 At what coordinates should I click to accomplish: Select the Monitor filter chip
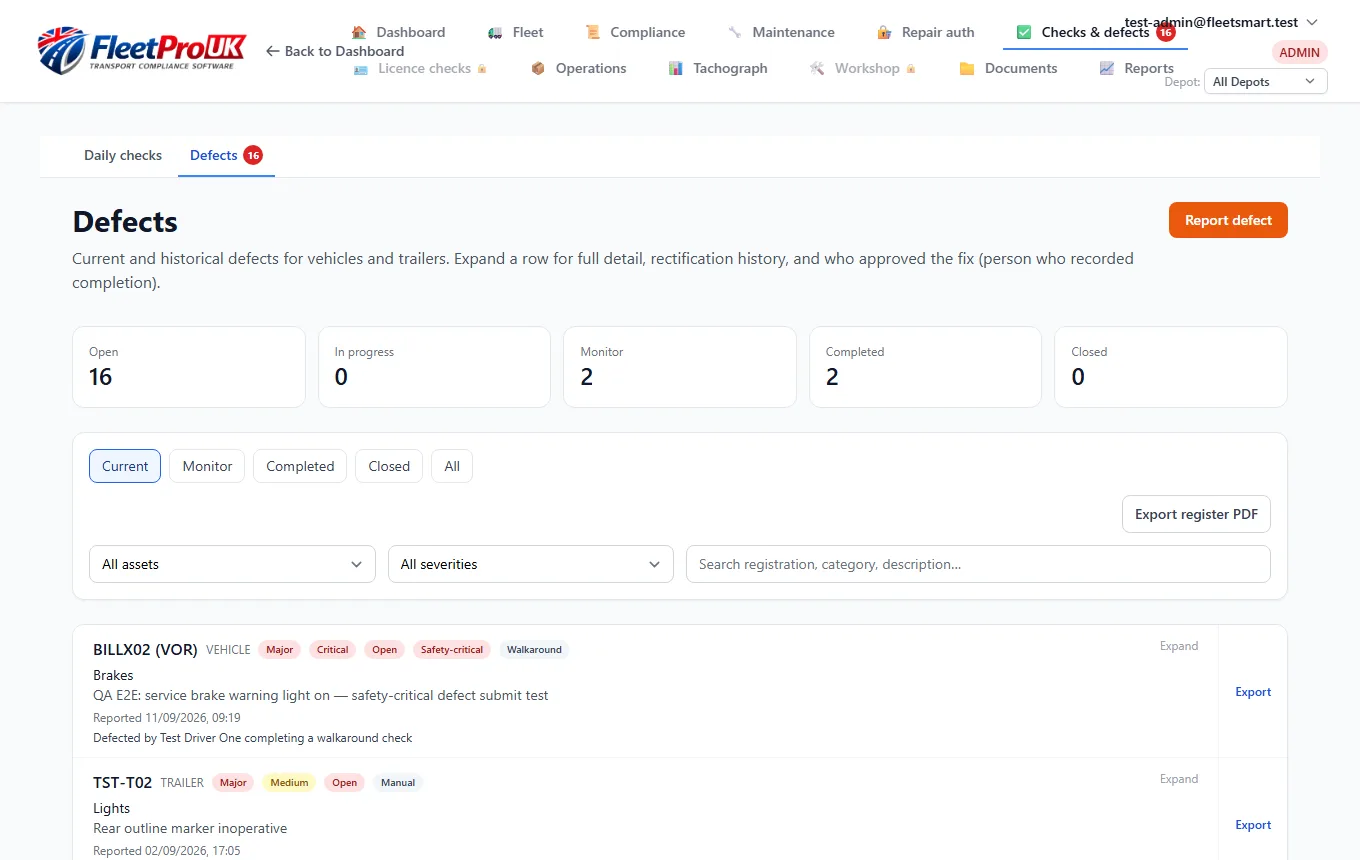click(207, 466)
